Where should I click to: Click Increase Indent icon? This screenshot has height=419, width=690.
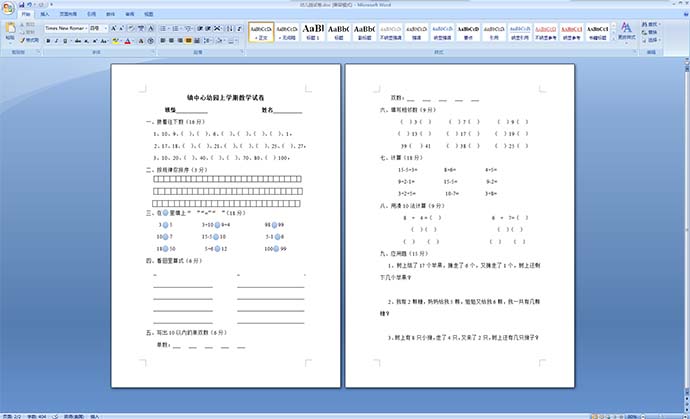[x=208, y=28]
